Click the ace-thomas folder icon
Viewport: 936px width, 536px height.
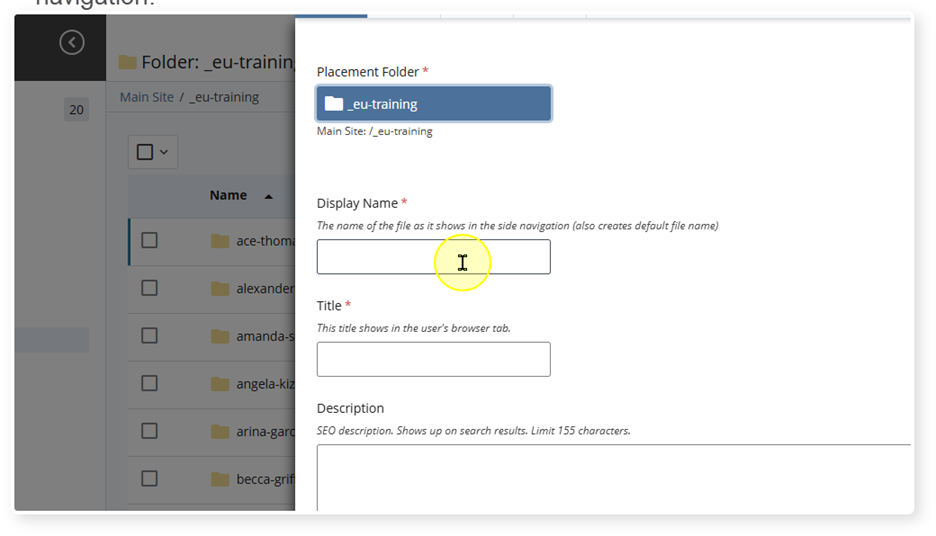pyautogui.click(x=220, y=241)
